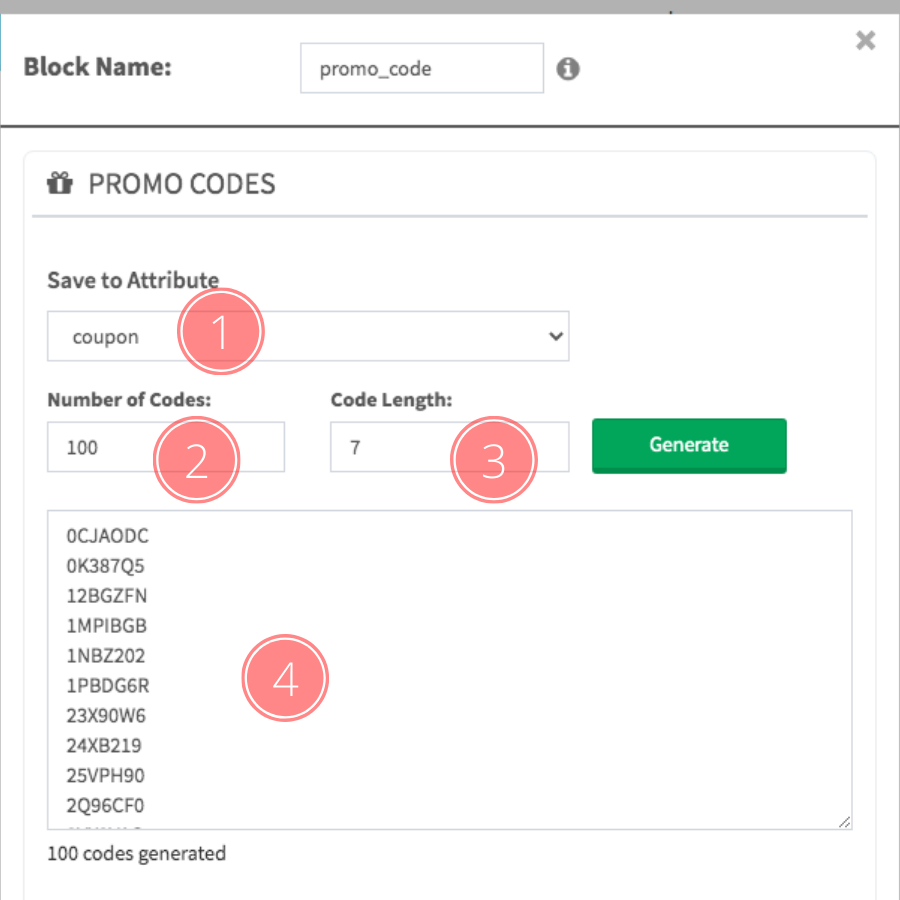The height and width of the screenshot is (900, 900).
Task: Click into the Number of Codes field
Action: [x=100, y=447]
